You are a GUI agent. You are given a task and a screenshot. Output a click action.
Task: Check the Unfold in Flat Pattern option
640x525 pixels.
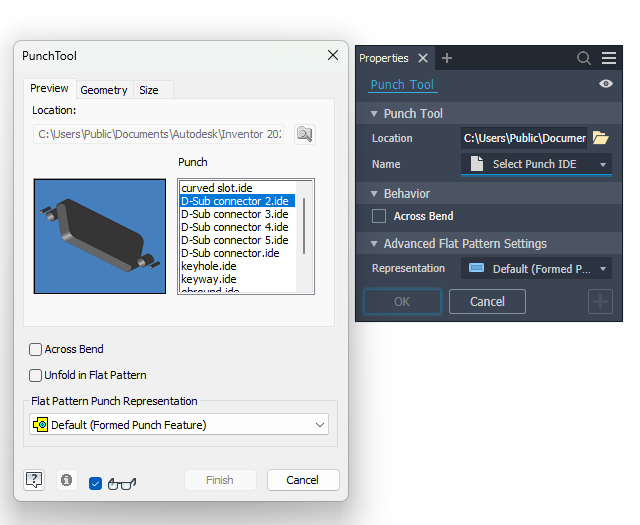(x=36, y=375)
